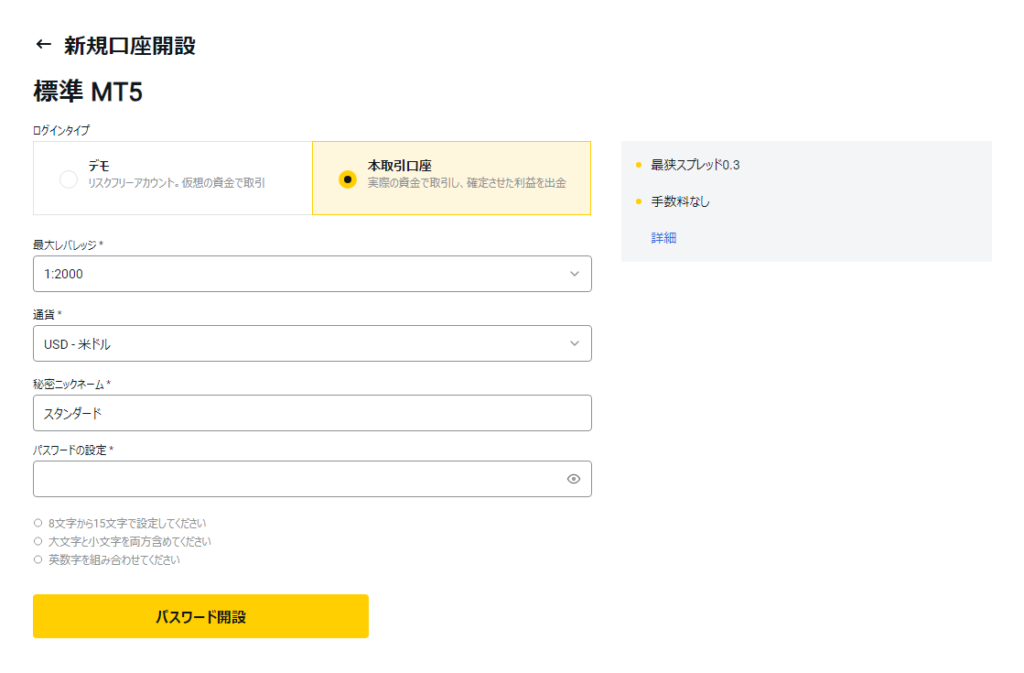The height and width of the screenshot is (673, 1024).
Task: Click the 実際の資金で取引し live account description
Action: click(466, 184)
